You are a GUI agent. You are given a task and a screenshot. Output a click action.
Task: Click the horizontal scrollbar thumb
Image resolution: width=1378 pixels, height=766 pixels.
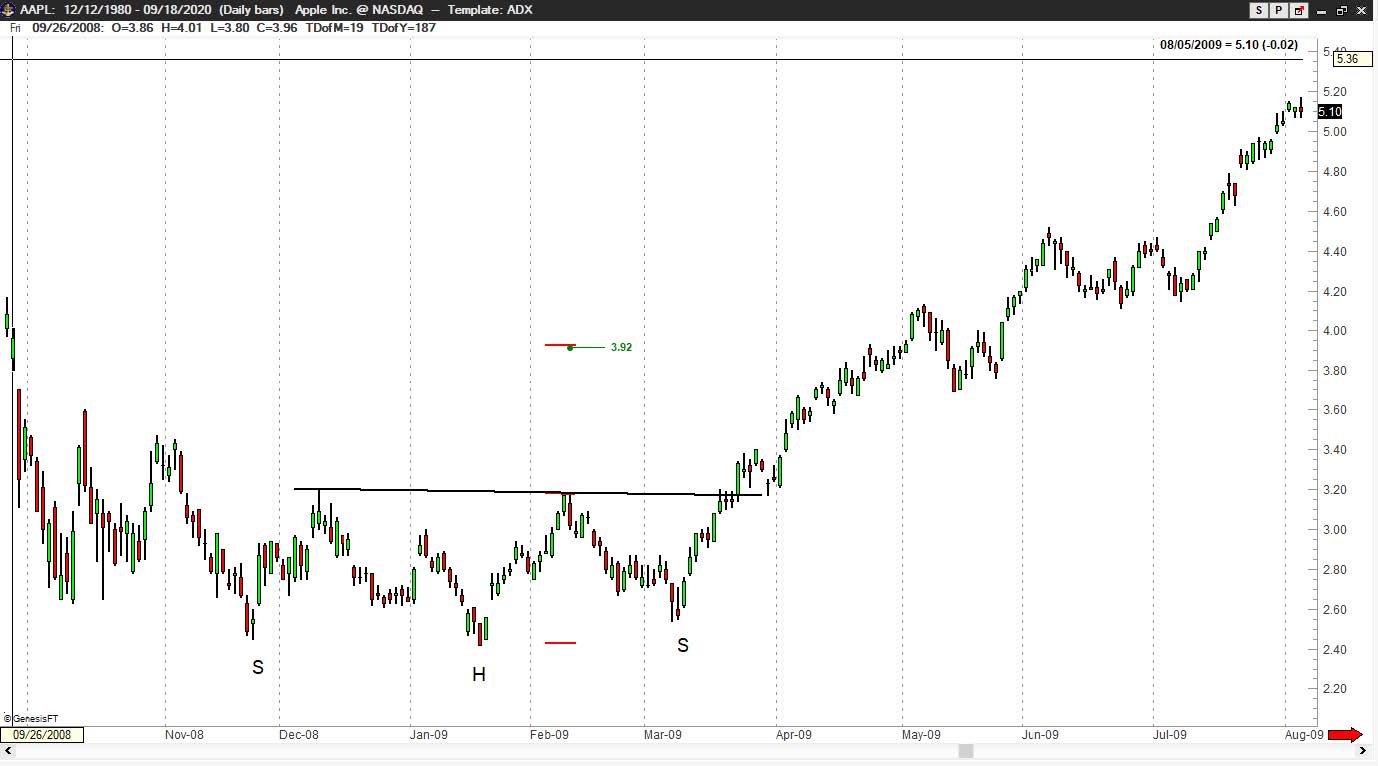pyautogui.click(x=965, y=751)
